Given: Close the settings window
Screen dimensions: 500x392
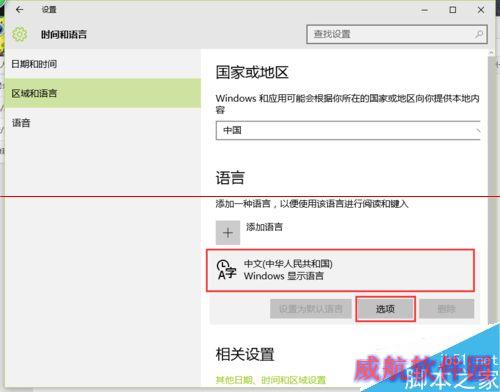Looking at the screenshot, I should (481, 10).
